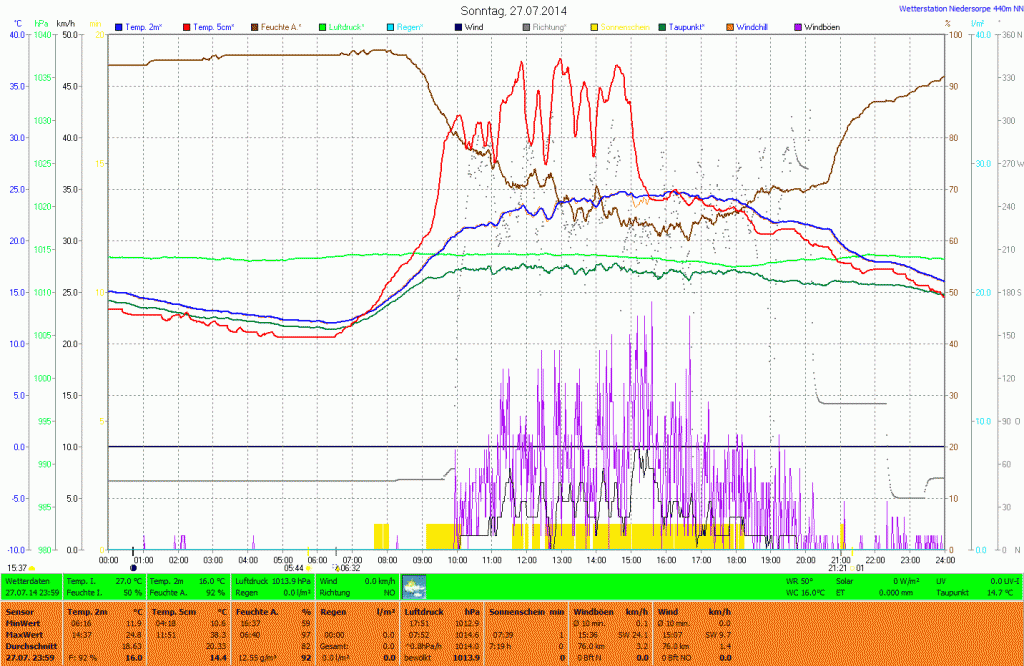The width and height of the screenshot is (1024, 666).
Task: Select the green Luftdruck legend marker
Action: (x=323, y=27)
